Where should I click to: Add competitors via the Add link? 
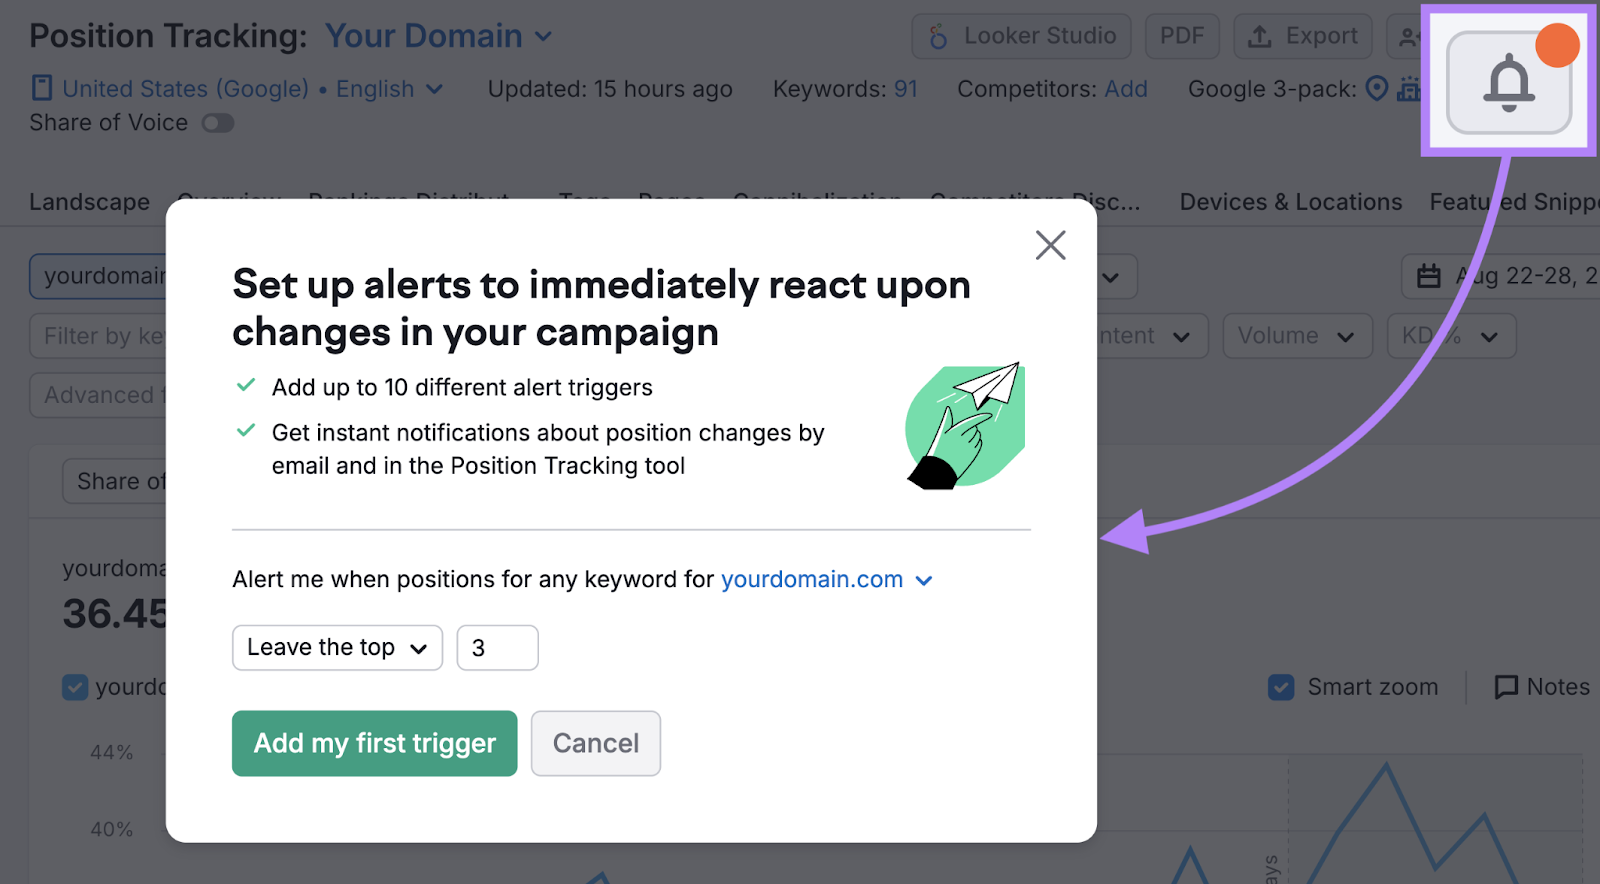[1126, 89]
